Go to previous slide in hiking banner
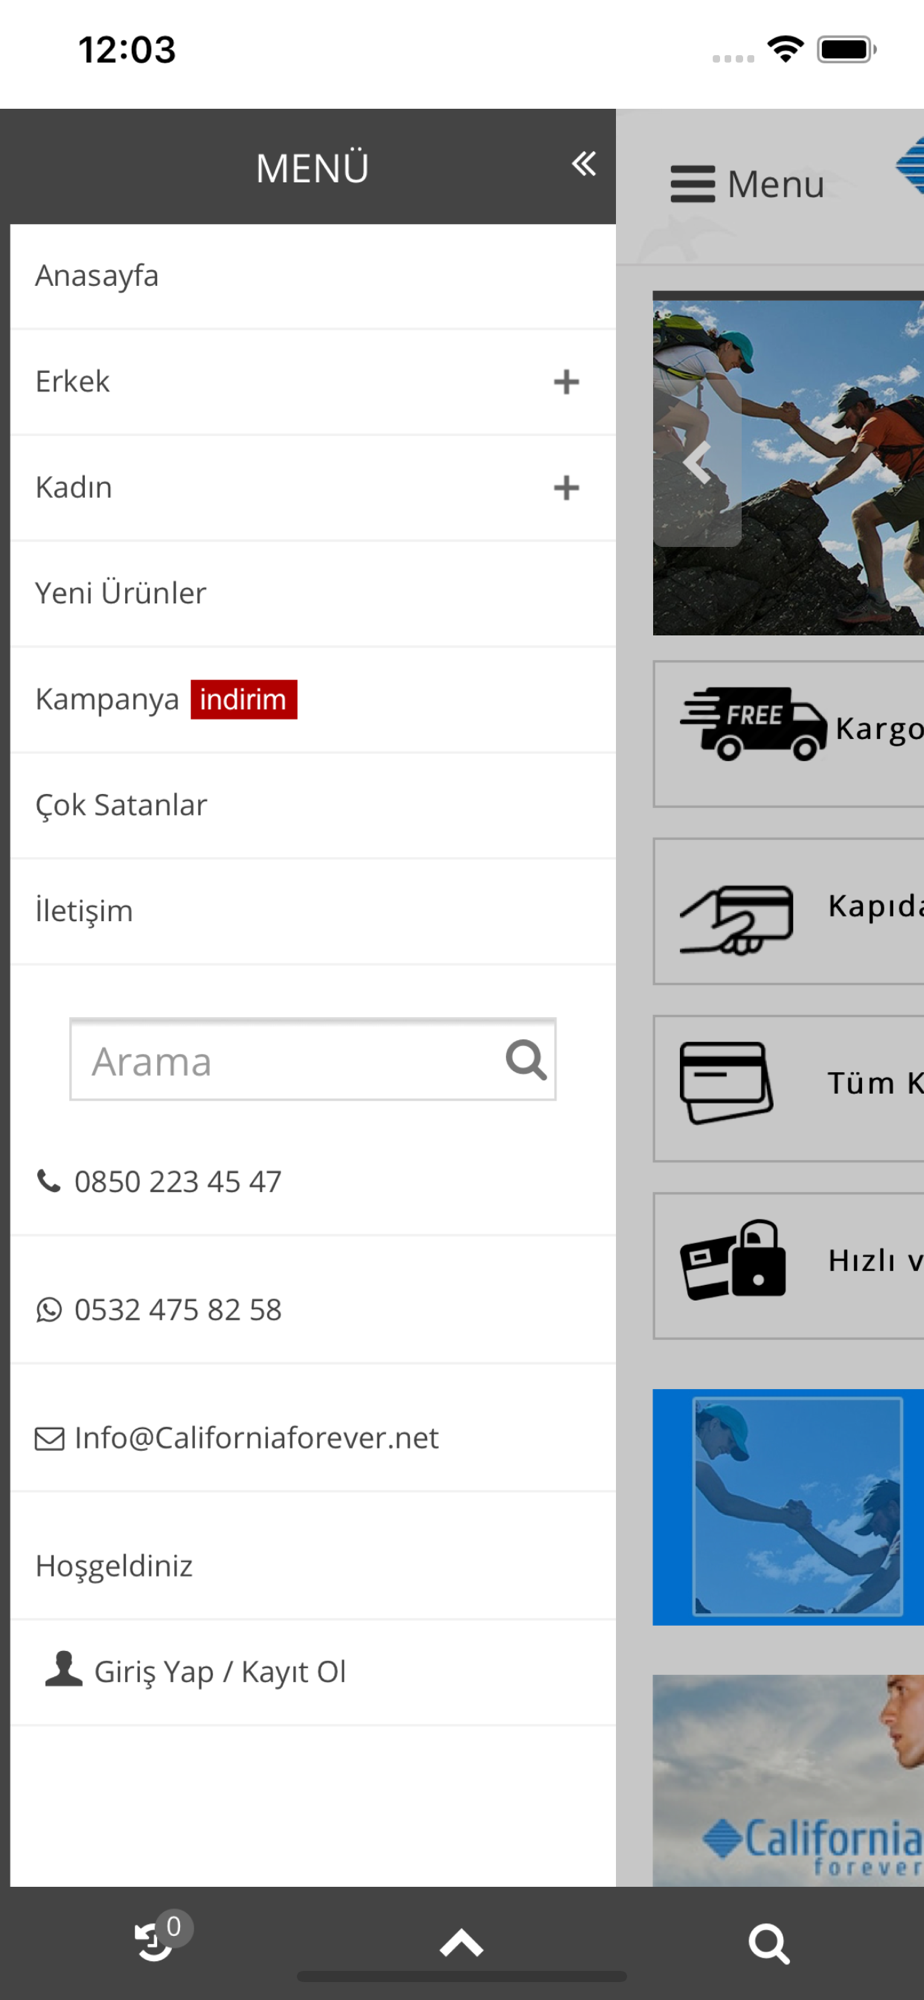 [697, 463]
